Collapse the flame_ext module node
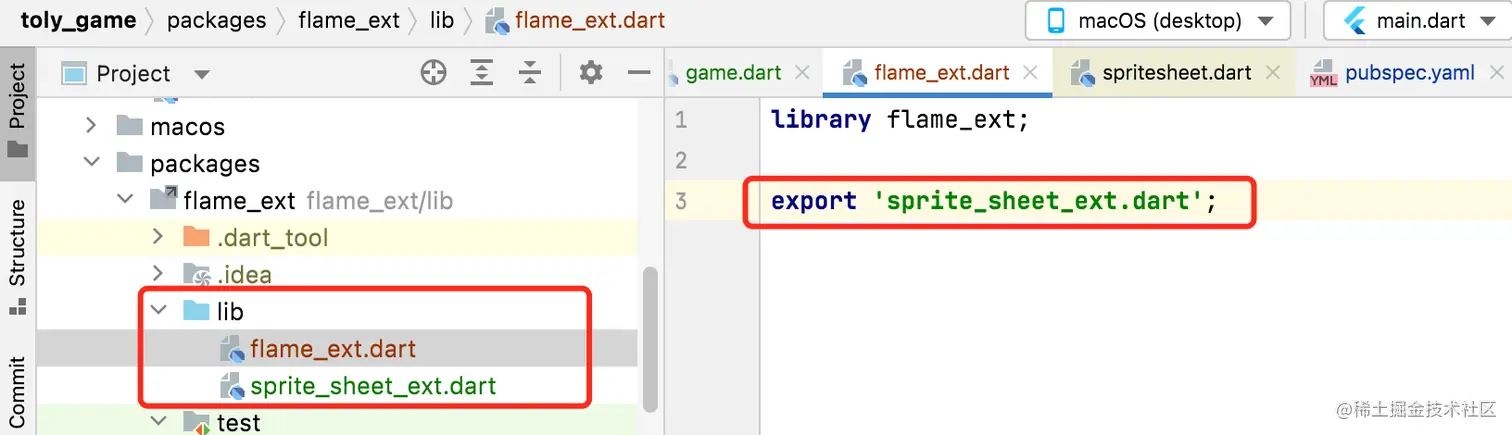 [125, 200]
